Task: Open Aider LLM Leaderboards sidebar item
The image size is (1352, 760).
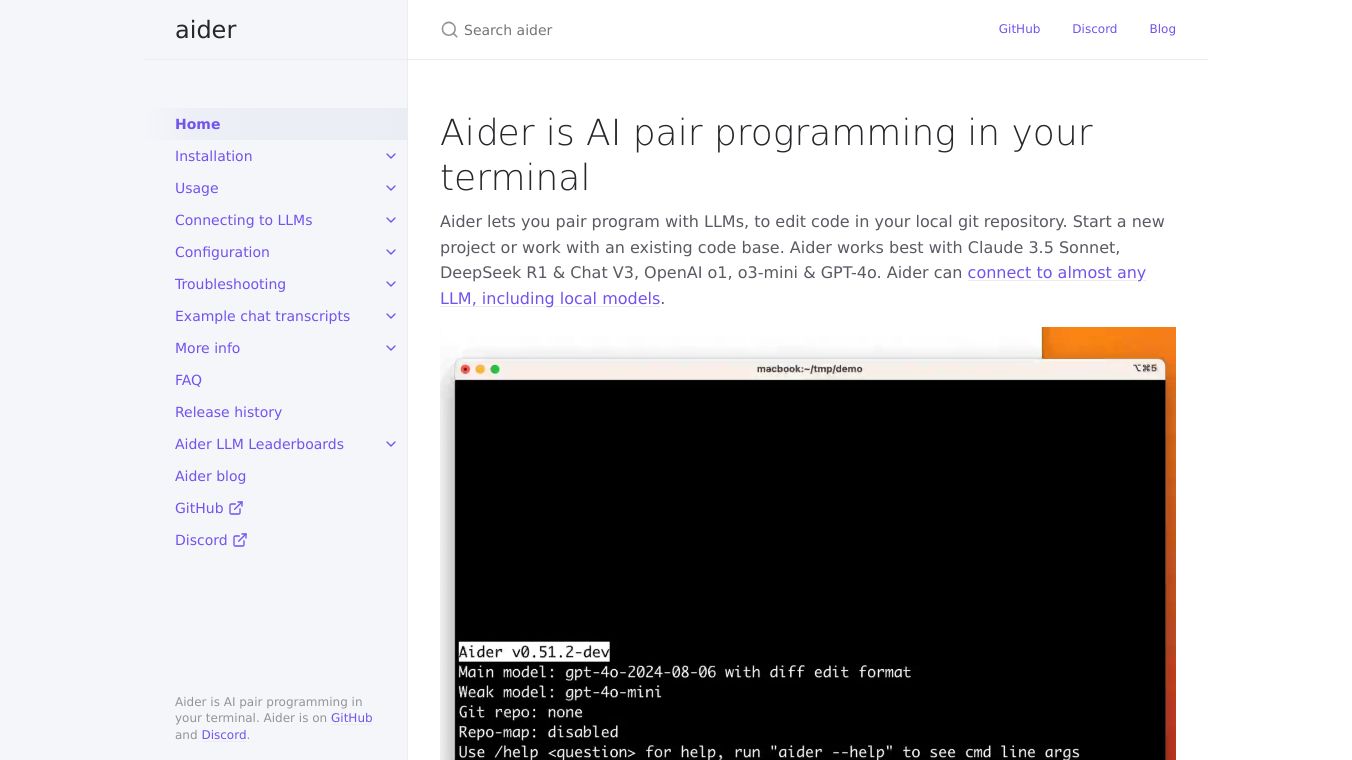Action: [x=259, y=444]
